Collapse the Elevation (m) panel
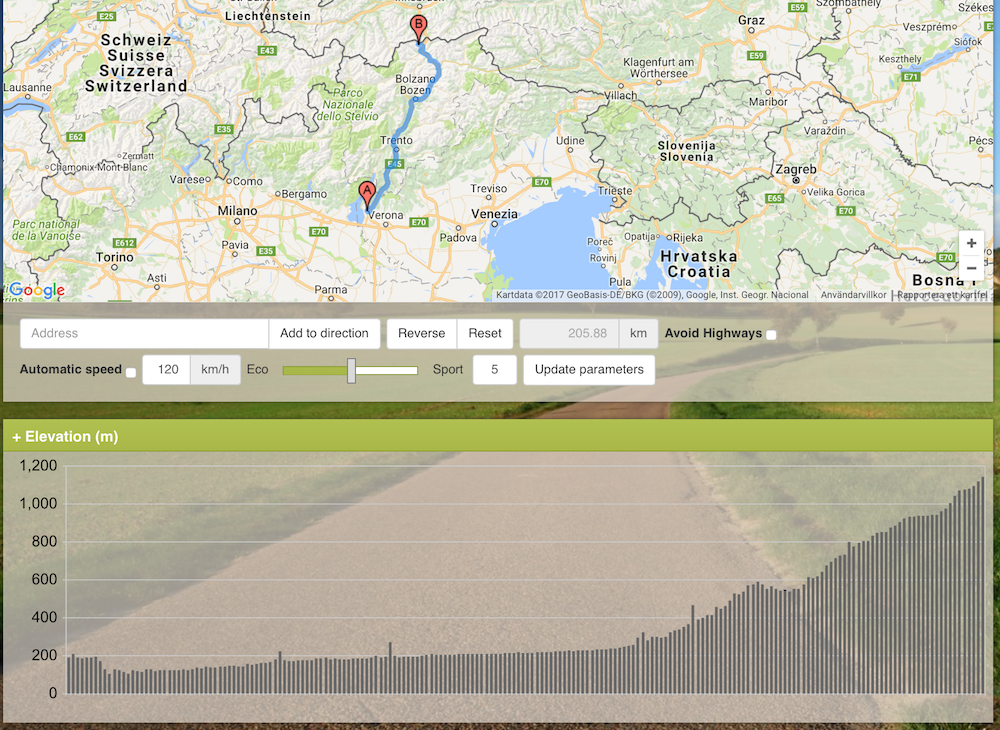This screenshot has height=730, width=1000. point(65,437)
